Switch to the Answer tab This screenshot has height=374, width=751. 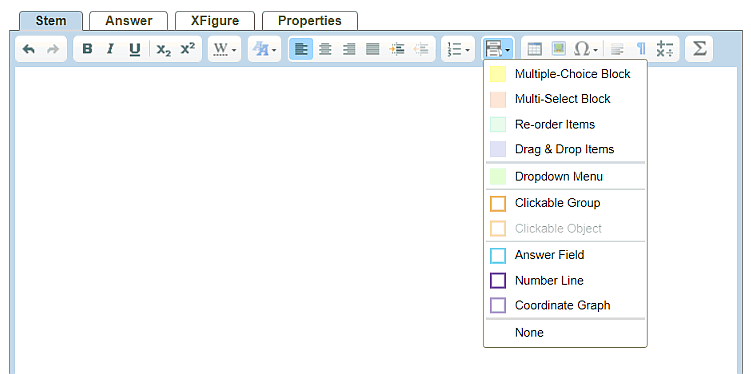[x=129, y=21]
